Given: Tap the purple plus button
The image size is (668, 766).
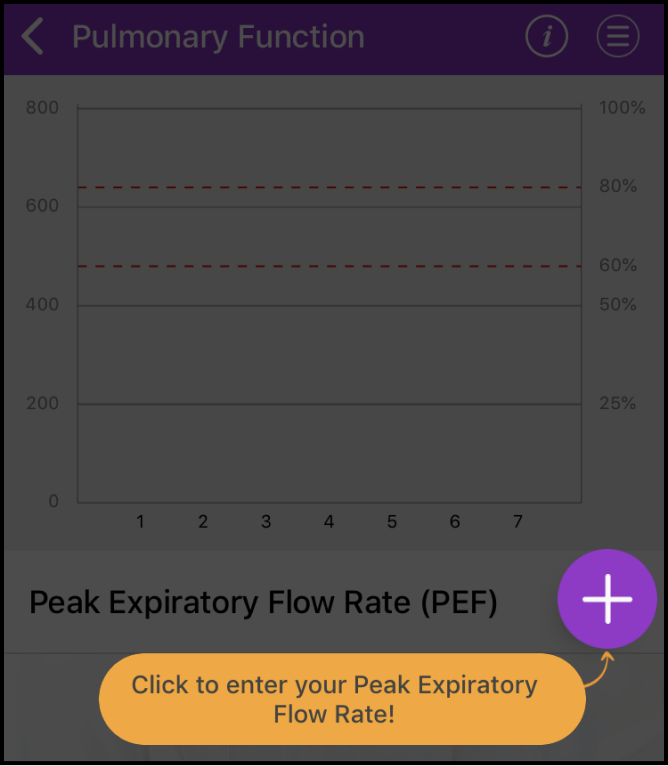Looking at the screenshot, I should [607, 599].
